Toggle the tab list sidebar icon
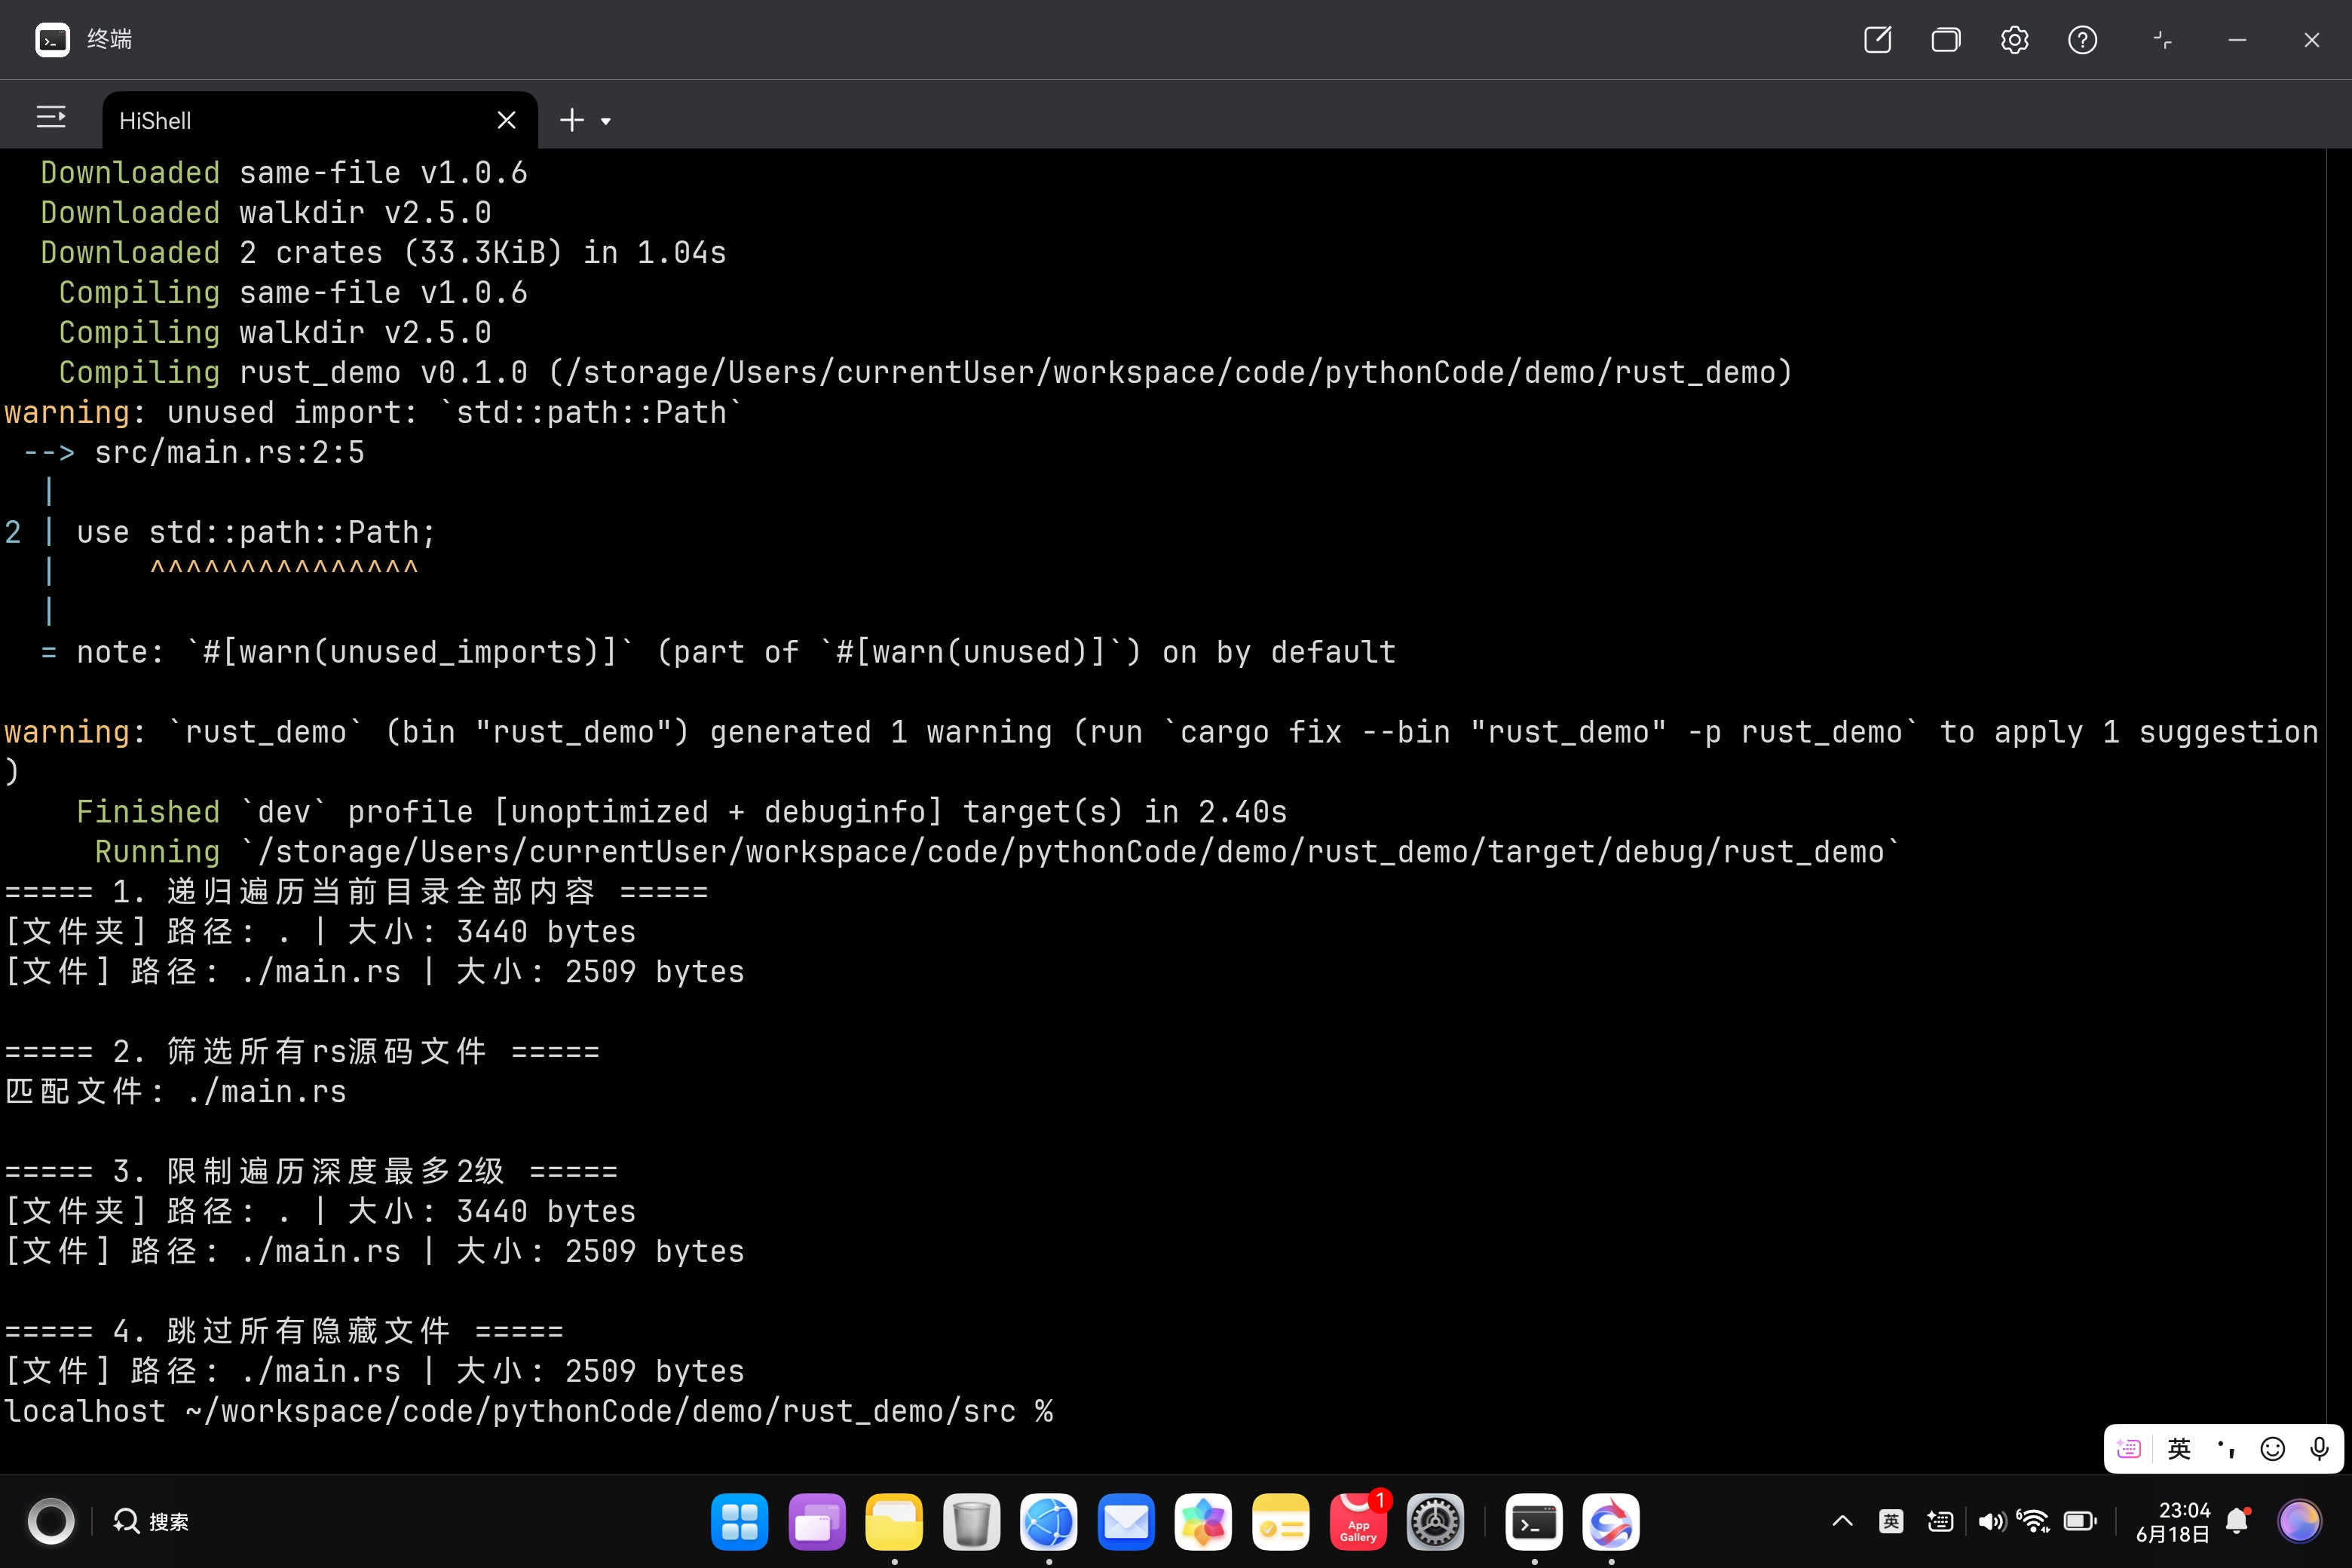The height and width of the screenshot is (1568, 2352). click(51, 118)
